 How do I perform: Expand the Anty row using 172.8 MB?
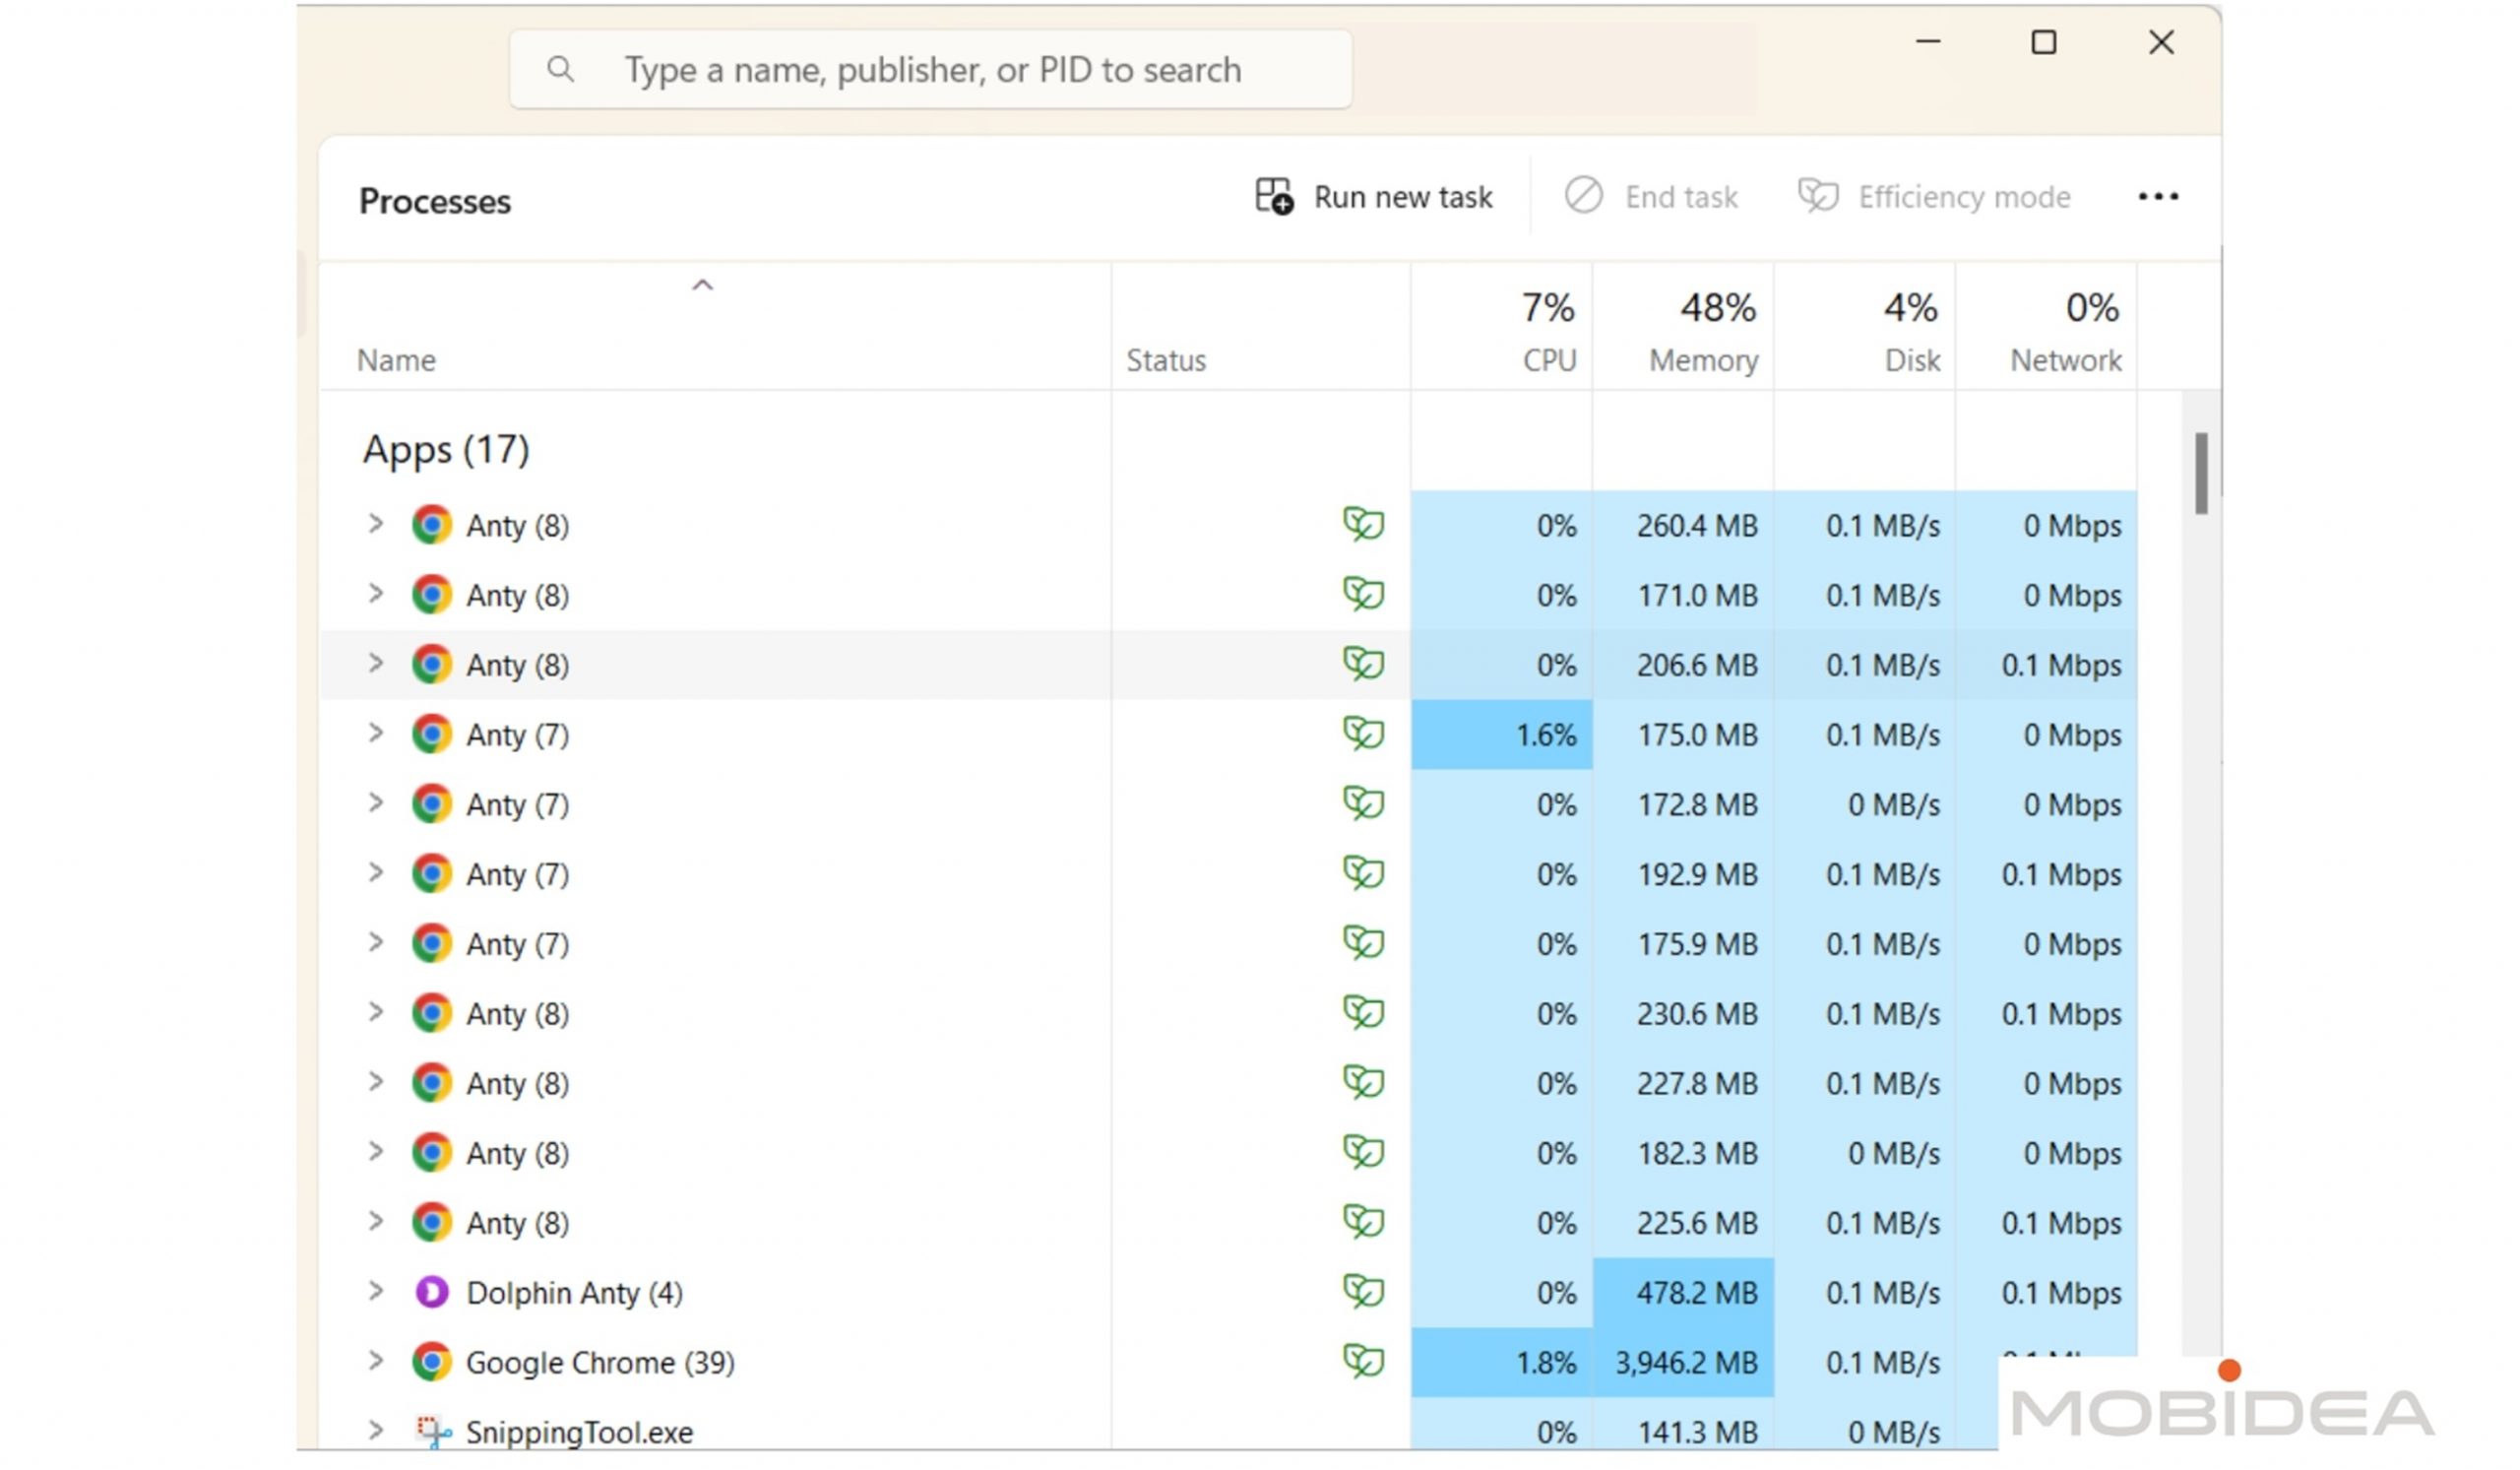375,803
